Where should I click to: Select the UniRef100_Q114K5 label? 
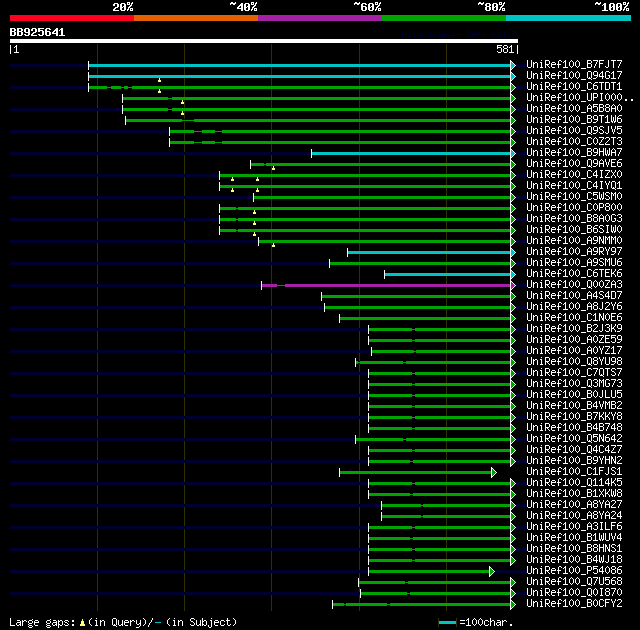[574, 483]
